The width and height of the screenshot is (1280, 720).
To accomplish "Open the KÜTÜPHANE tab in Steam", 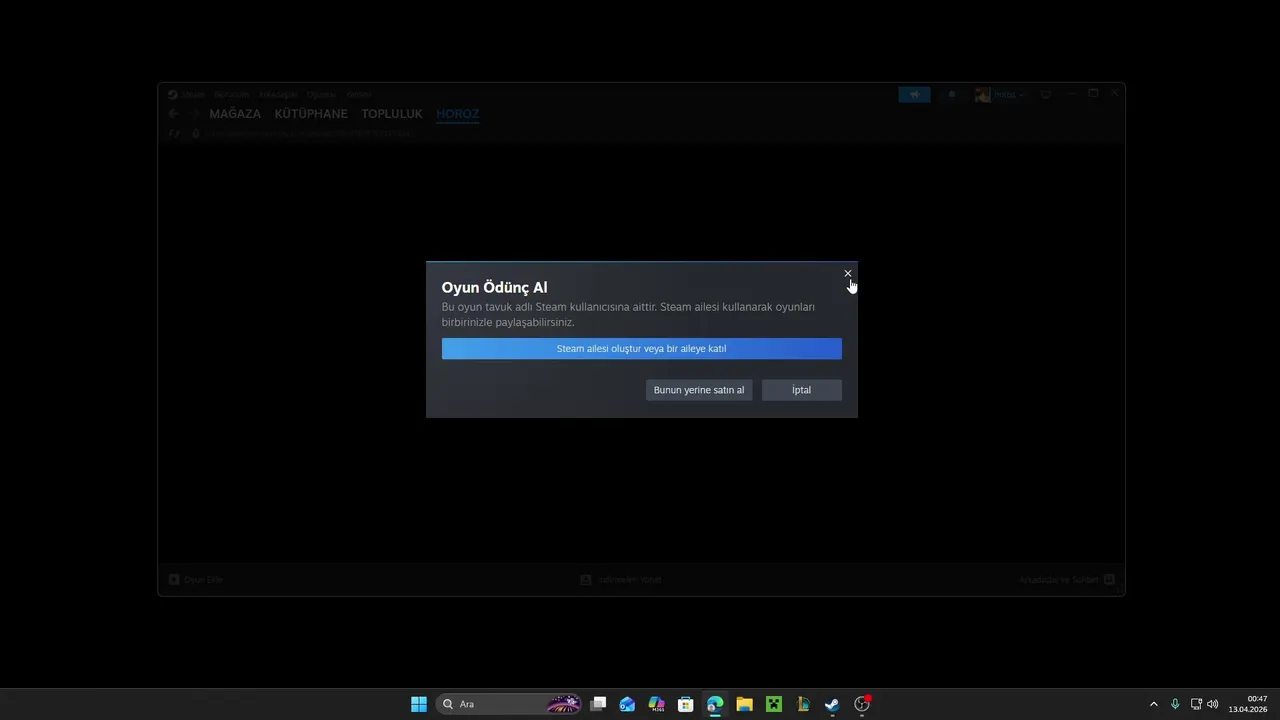I will (x=311, y=114).
